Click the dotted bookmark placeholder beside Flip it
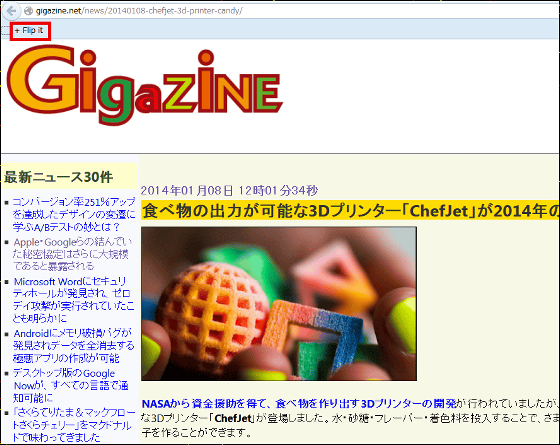This screenshot has height=445, width=560. point(5,31)
